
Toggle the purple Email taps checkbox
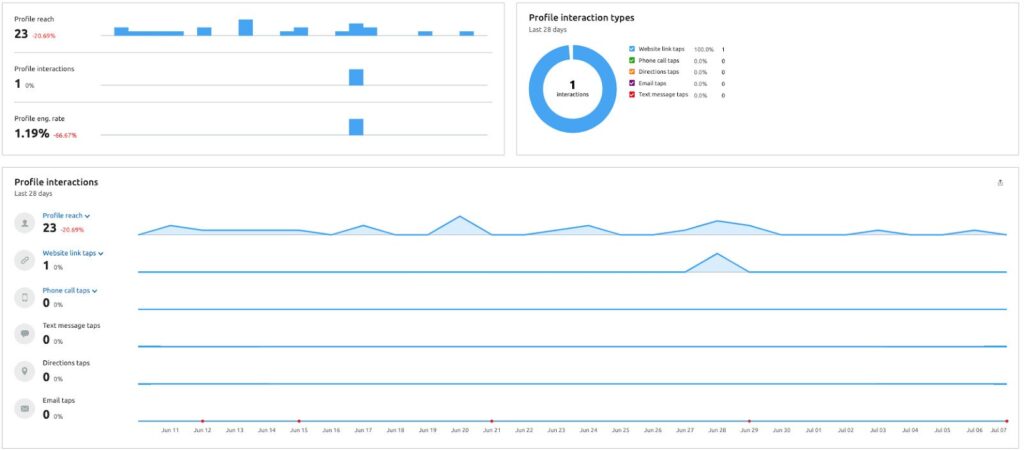click(x=632, y=83)
